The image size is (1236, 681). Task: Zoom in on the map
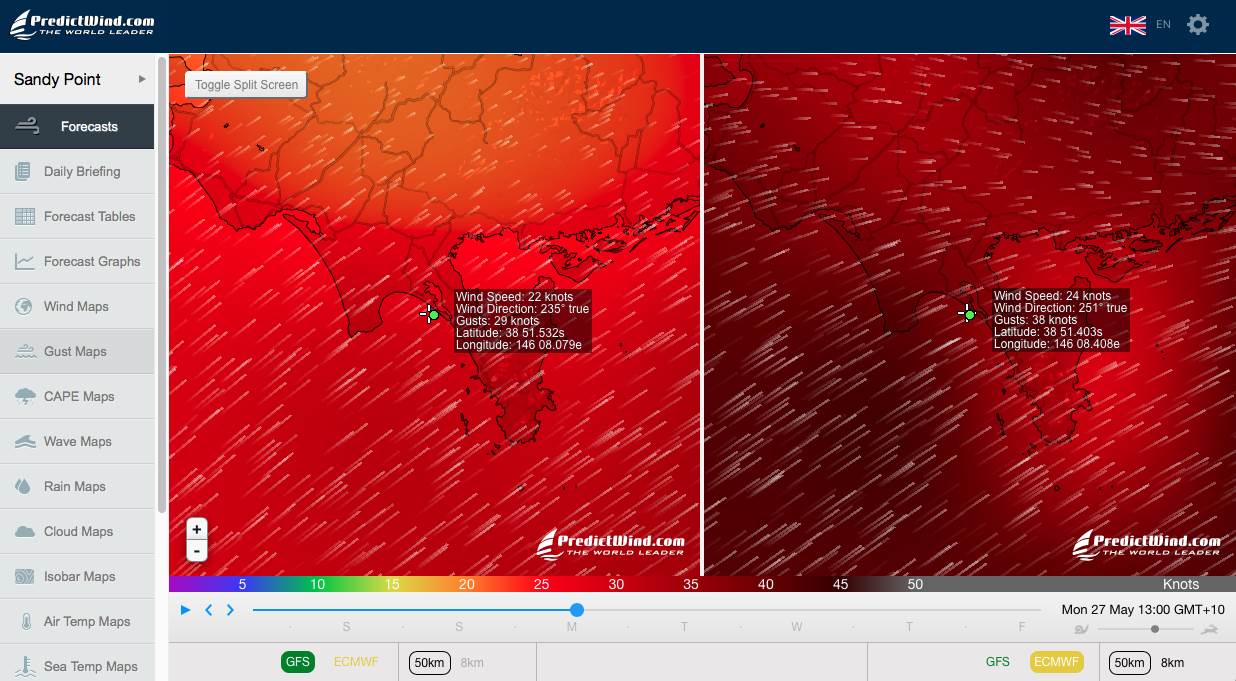pos(197,530)
